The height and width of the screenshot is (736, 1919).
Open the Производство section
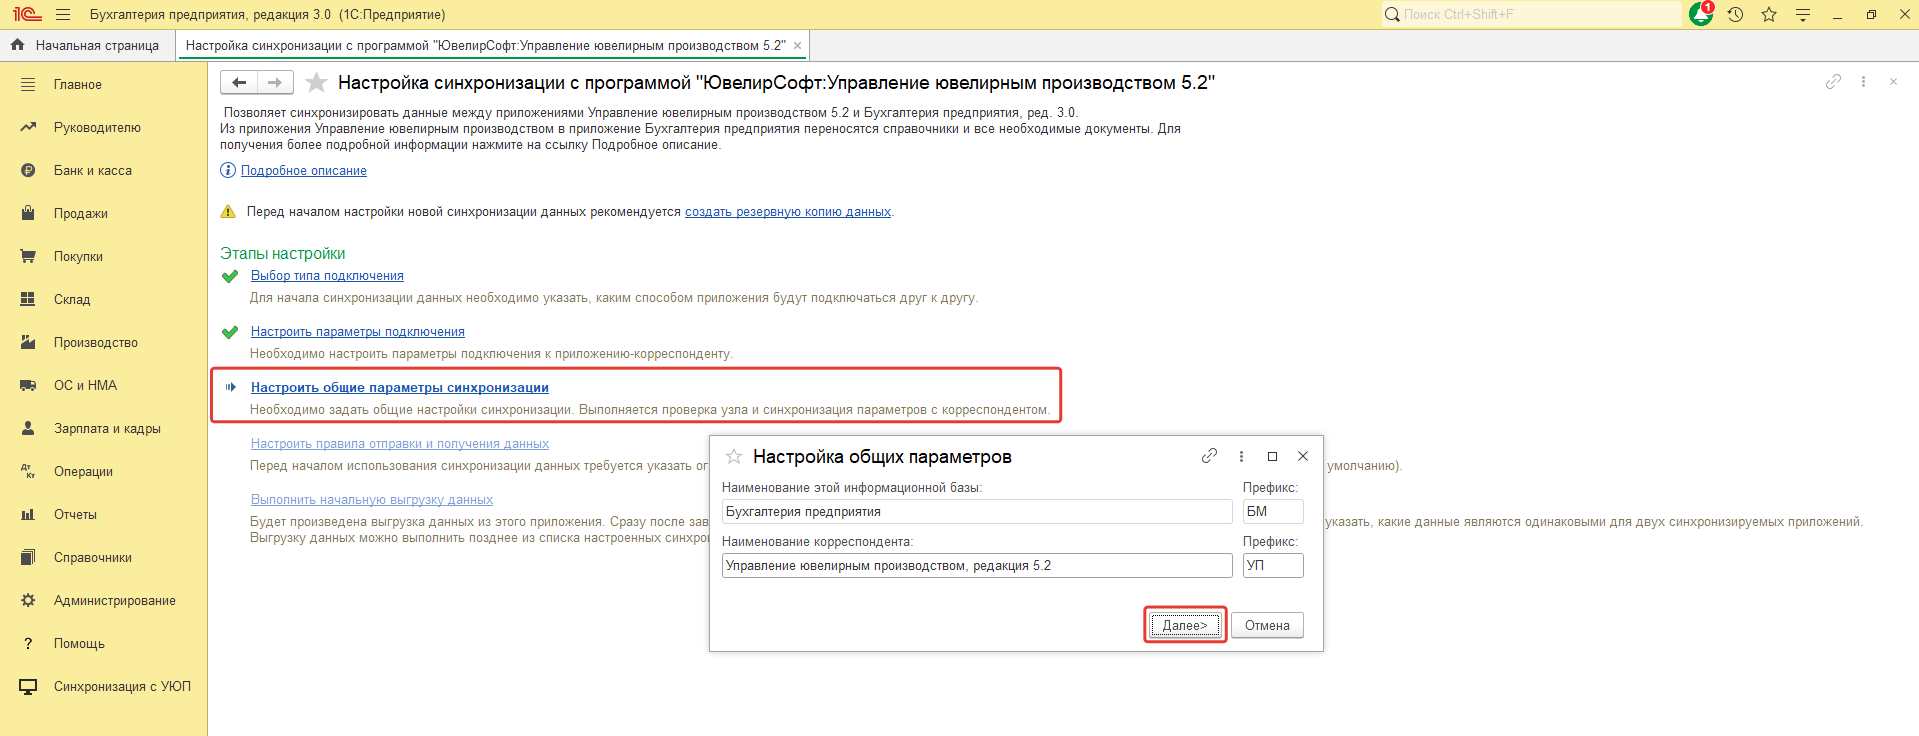click(96, 343)
